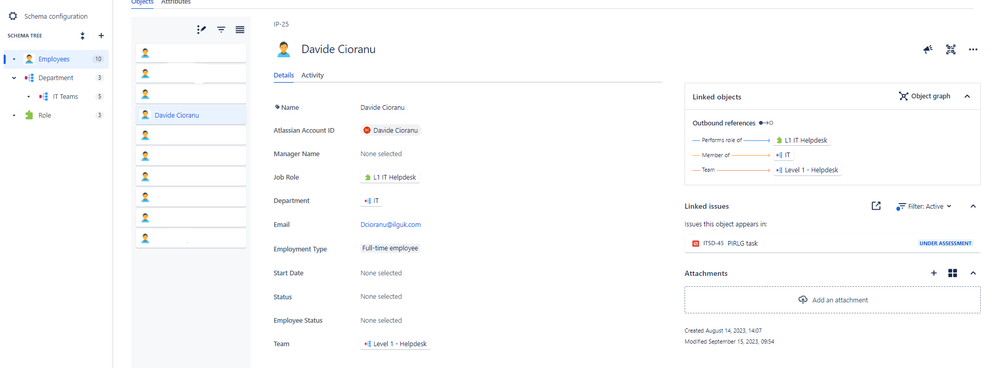
Task: Click Atlassian Account ID Davide Cioranu chip
Action: coord(391,130)
